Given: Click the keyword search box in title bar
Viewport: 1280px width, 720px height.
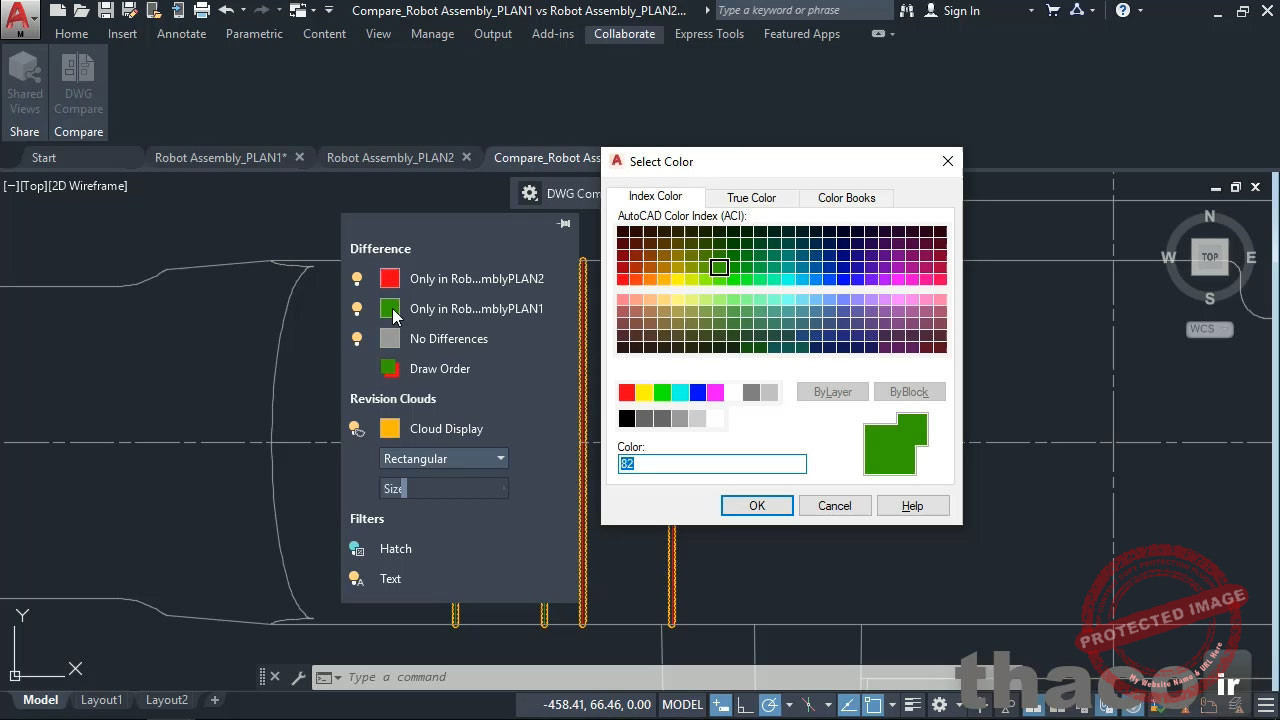Looking at the screenshot, I should [x=803, y=10].
